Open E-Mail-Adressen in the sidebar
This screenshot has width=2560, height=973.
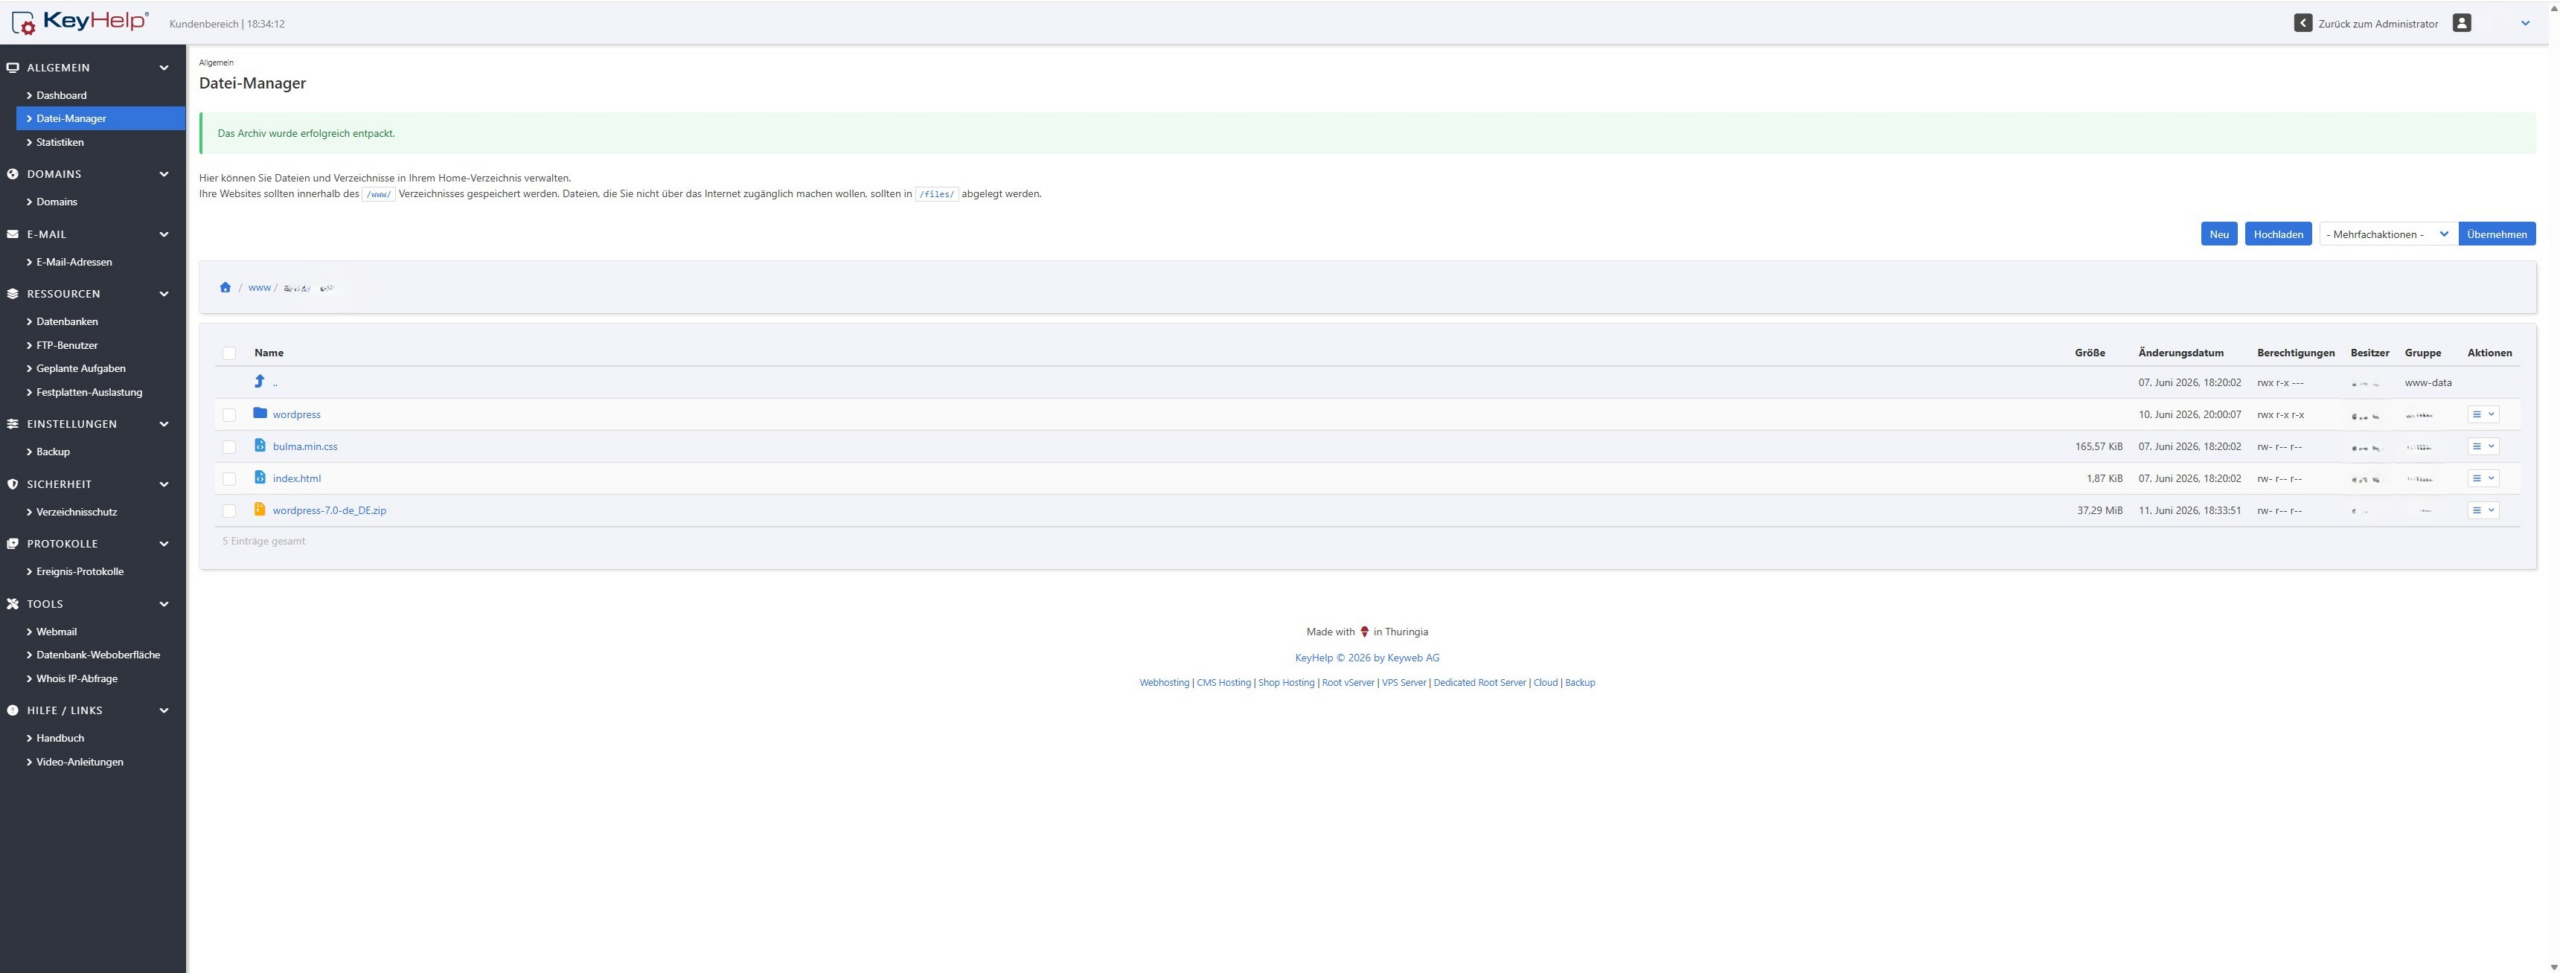[x=74, y=262]
